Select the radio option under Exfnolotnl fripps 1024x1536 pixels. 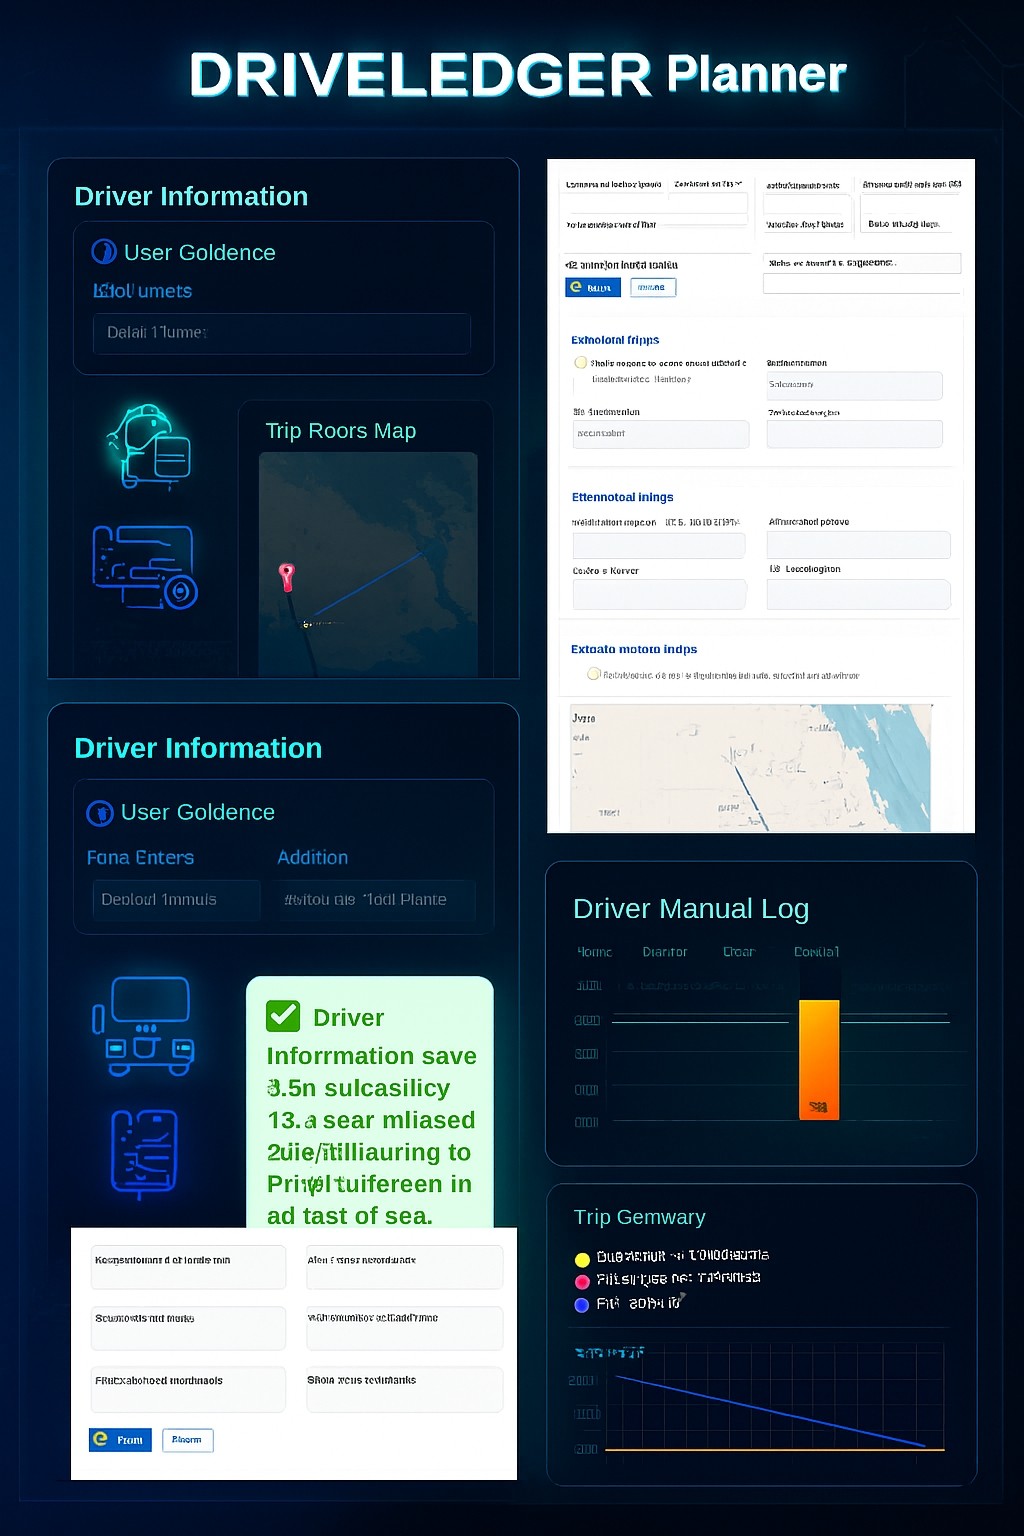click(x=580, y=363)
